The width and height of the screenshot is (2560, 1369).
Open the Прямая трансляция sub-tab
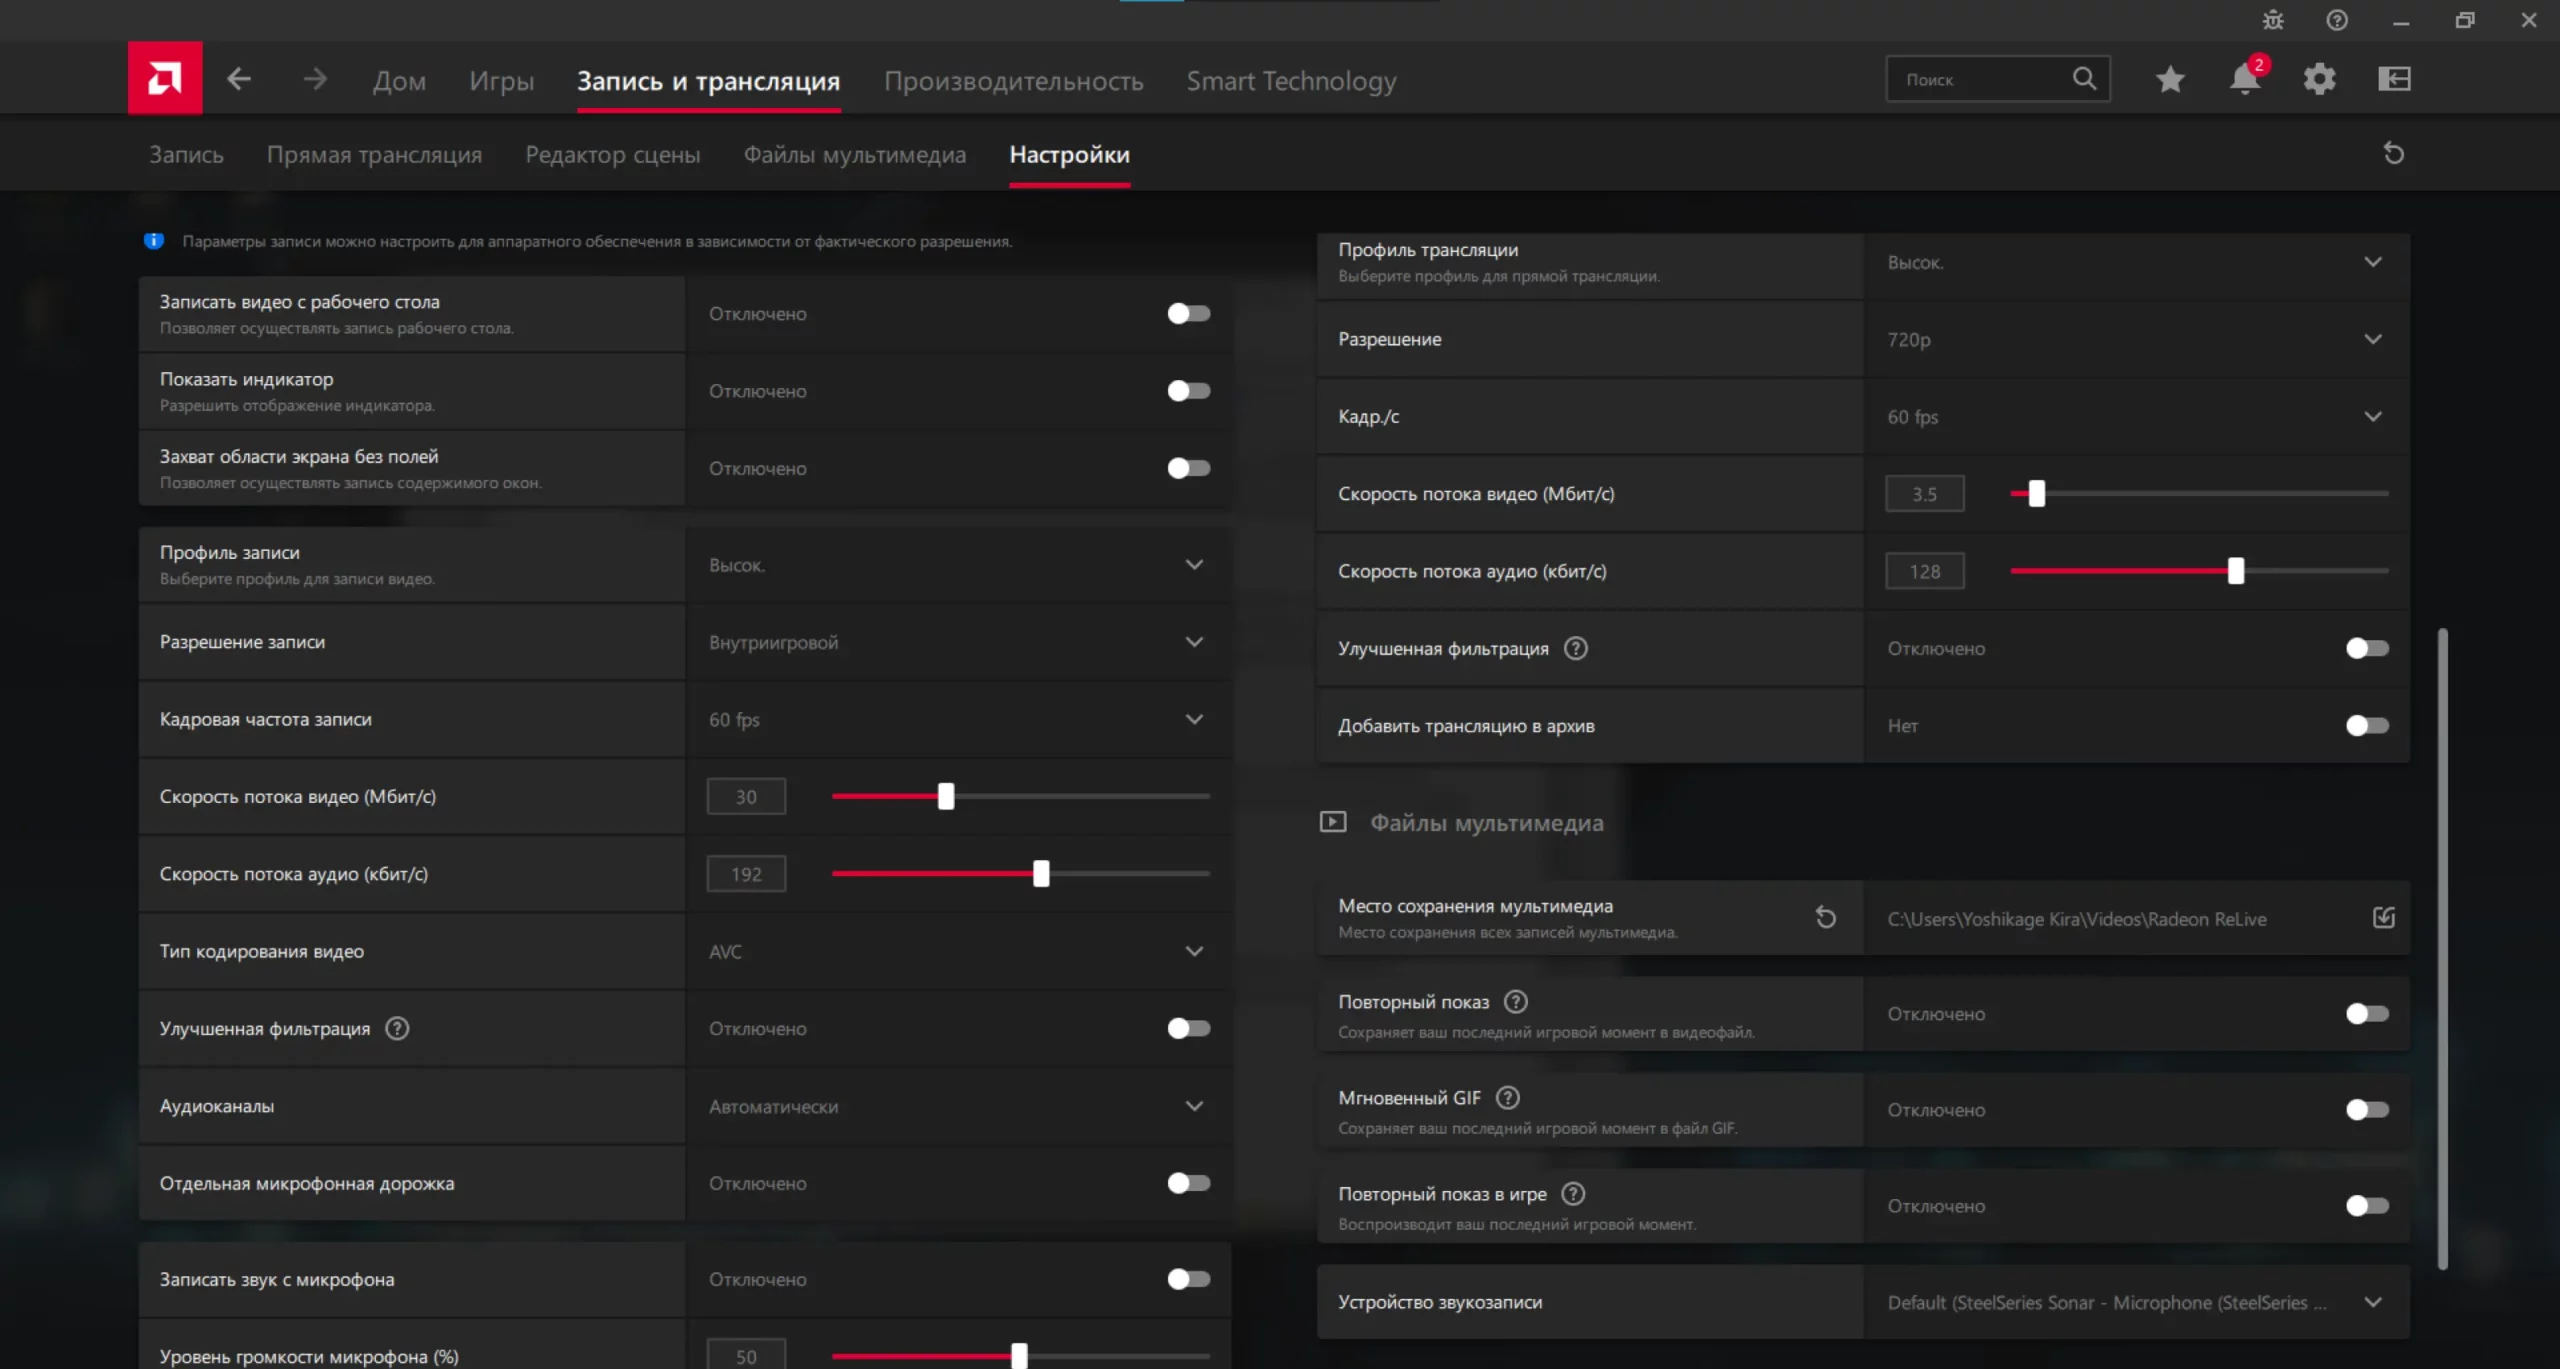(374, 155)
